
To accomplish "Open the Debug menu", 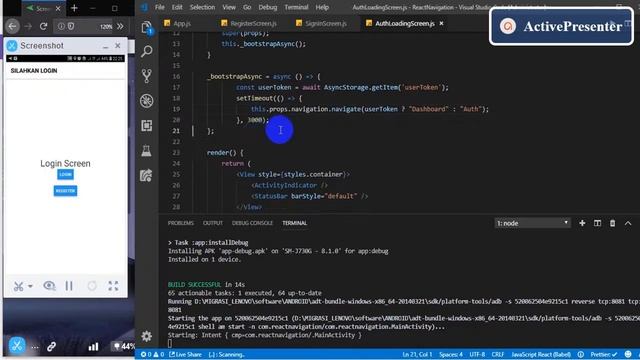I will [x=268, y=7].
